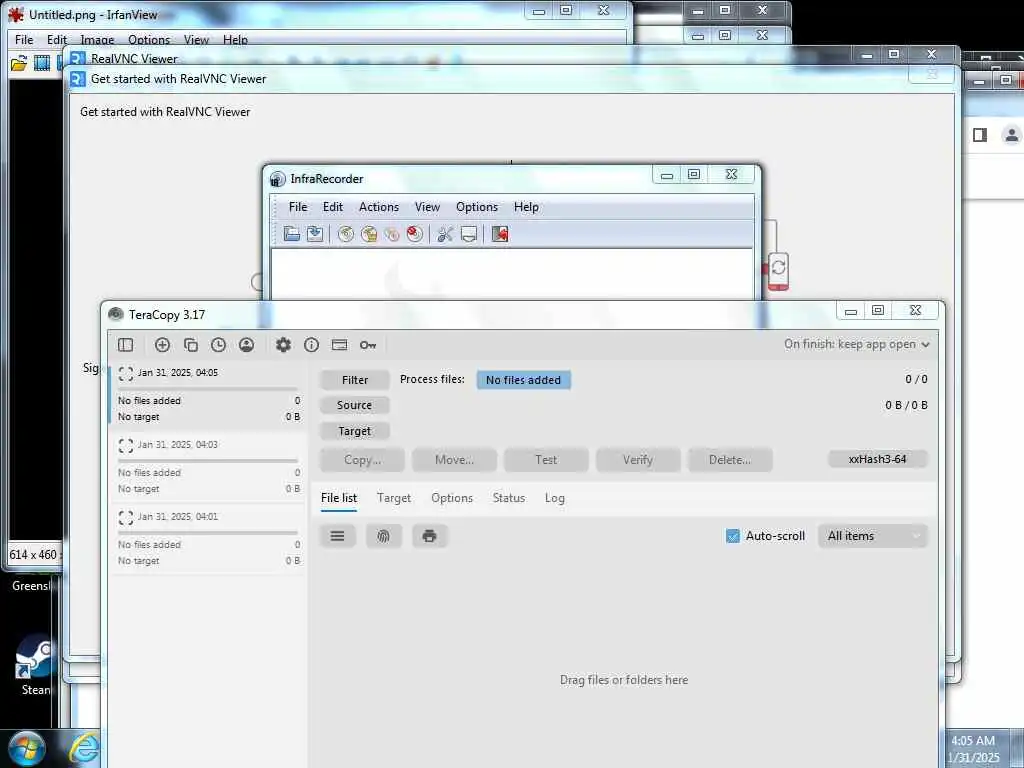
Task: Open the All items filter dropdown
Action: click(x=872, y=536)
